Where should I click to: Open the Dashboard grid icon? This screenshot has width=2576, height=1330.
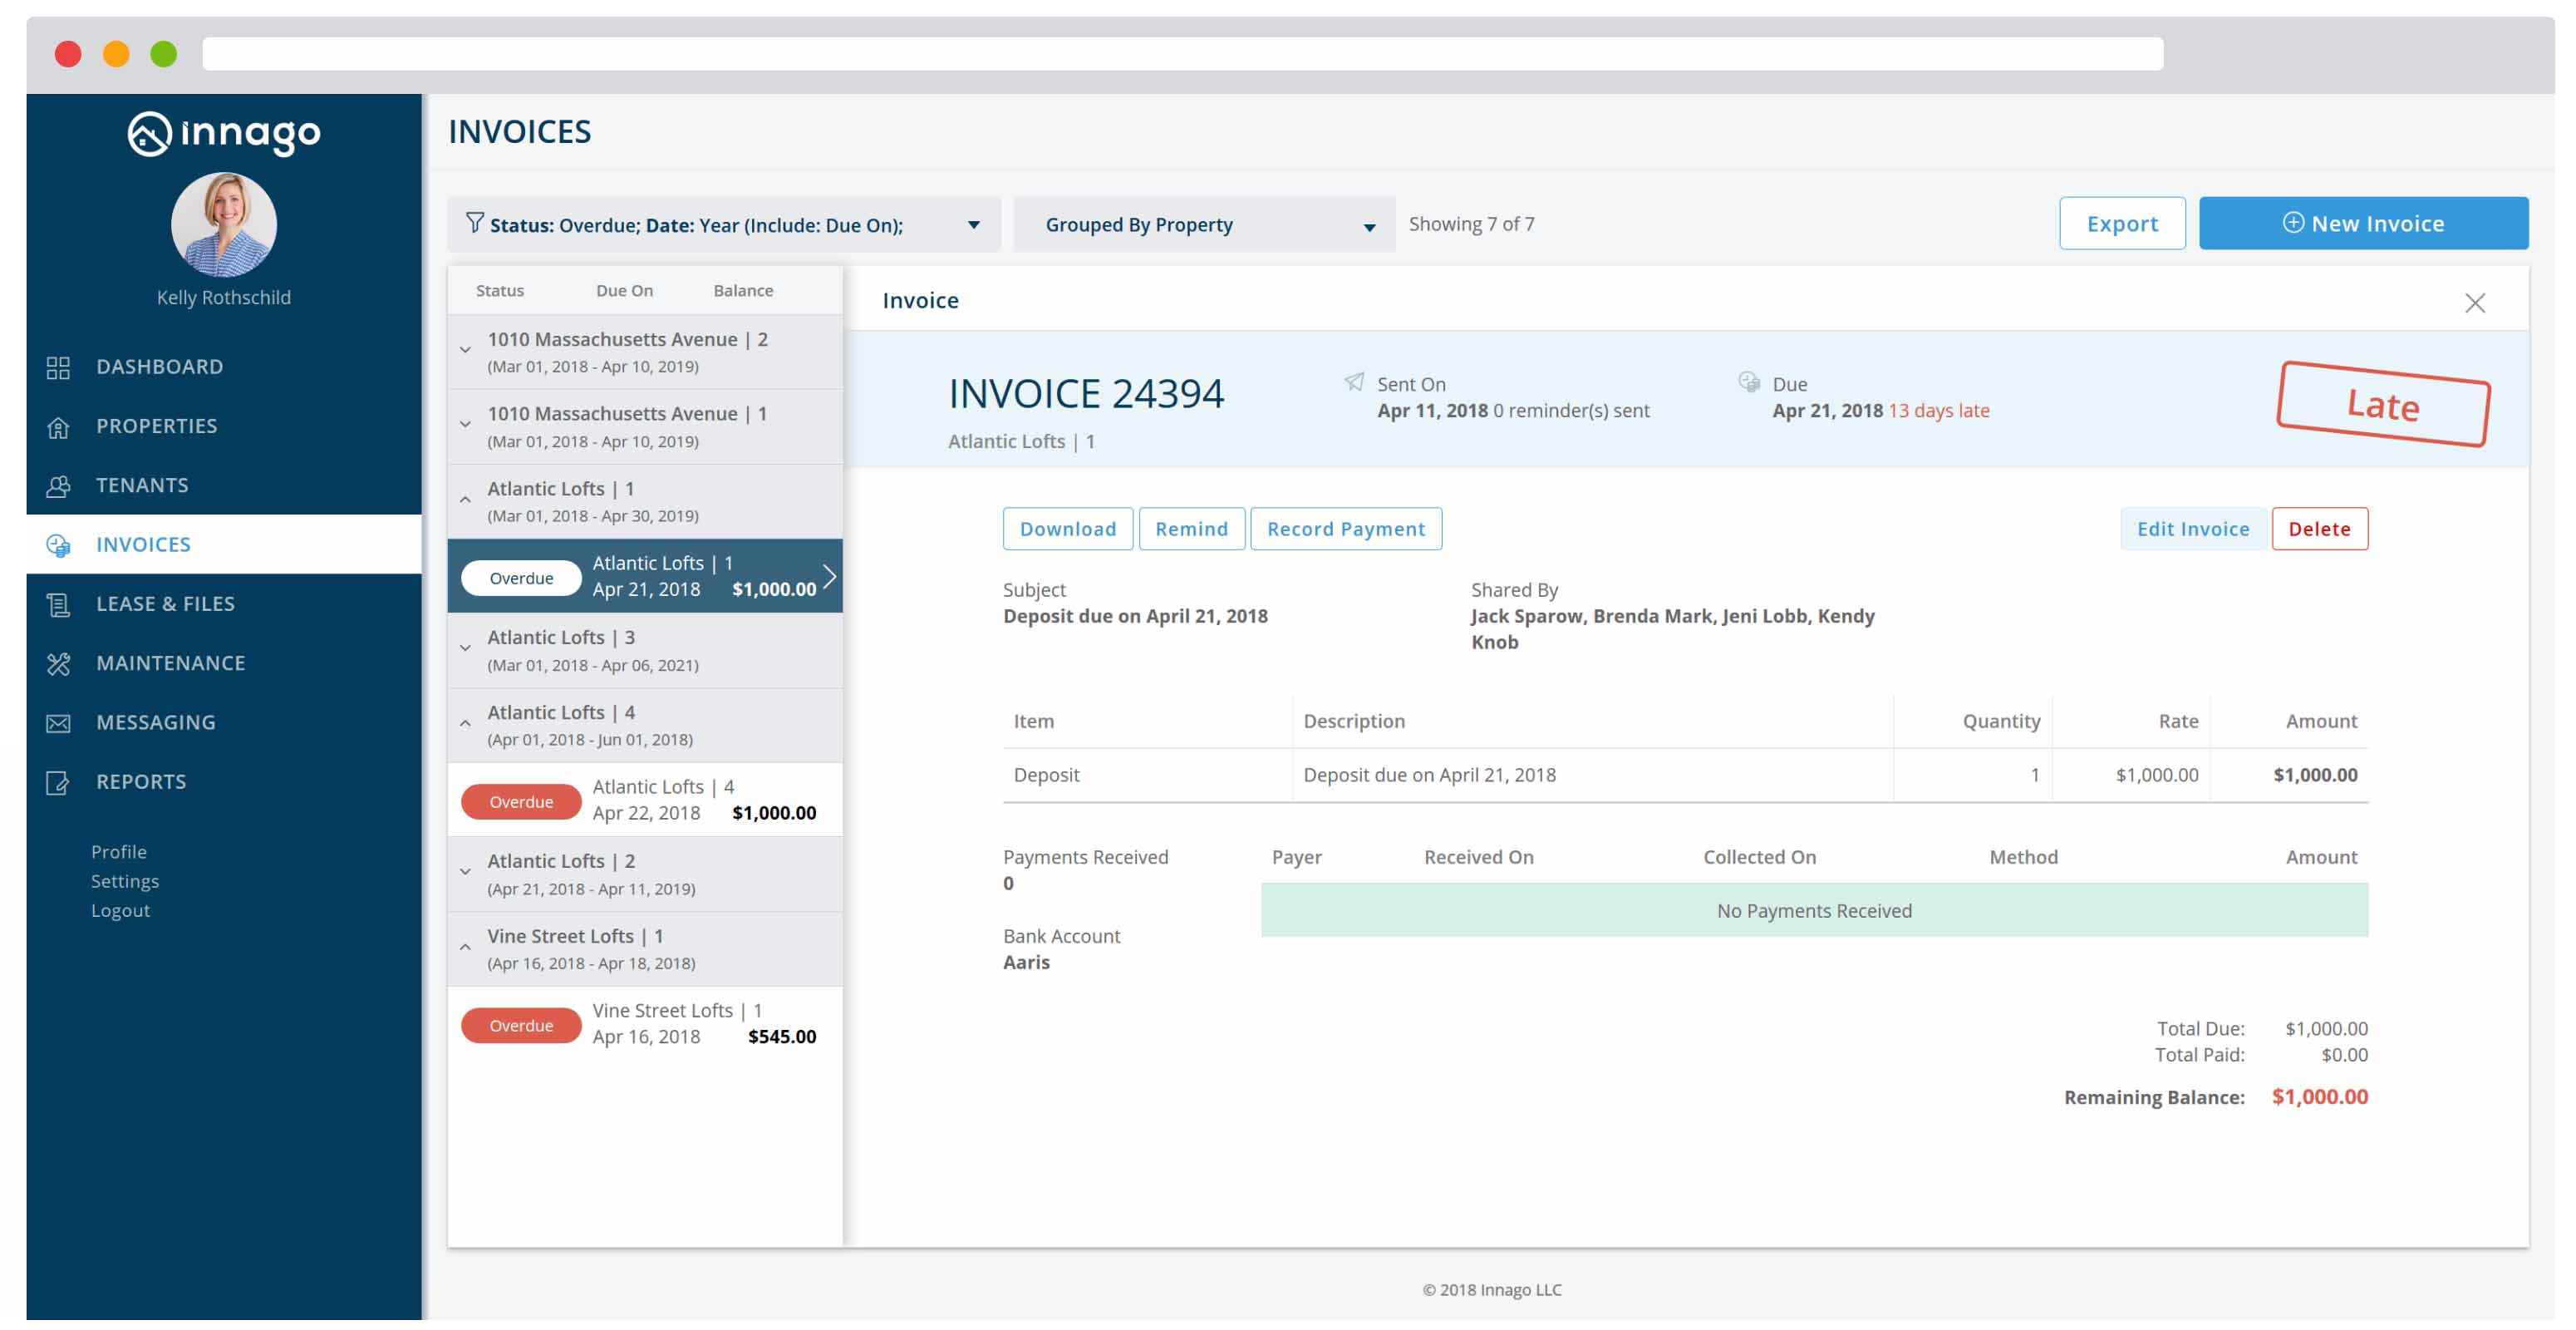click(x=58, y=368)
